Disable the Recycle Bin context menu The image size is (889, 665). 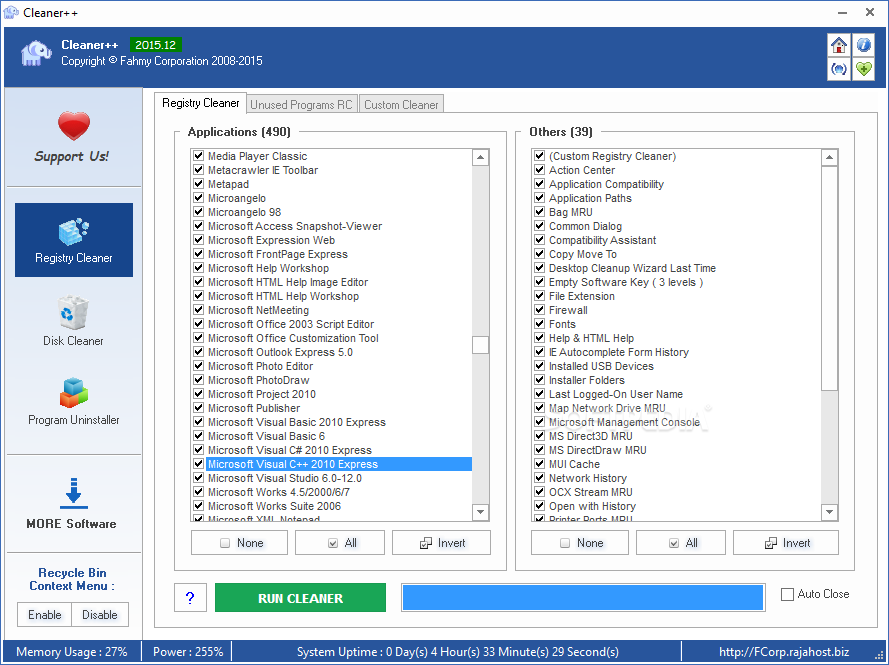pos(100,615)
